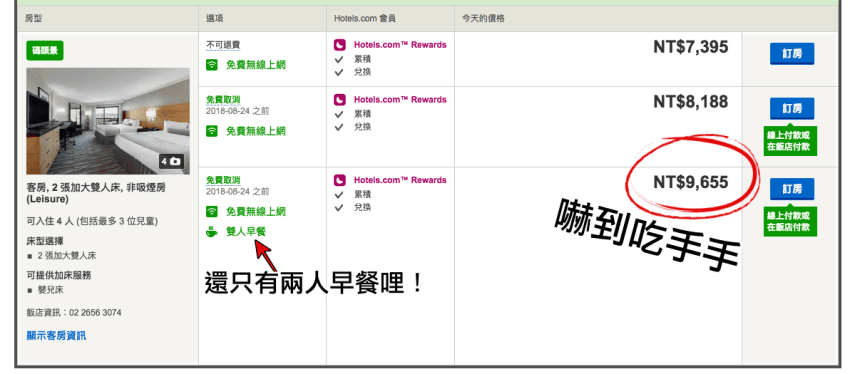Click the 今天的價格 column header
This screenshot has width=850, height=374.
(x=483, y=18)
